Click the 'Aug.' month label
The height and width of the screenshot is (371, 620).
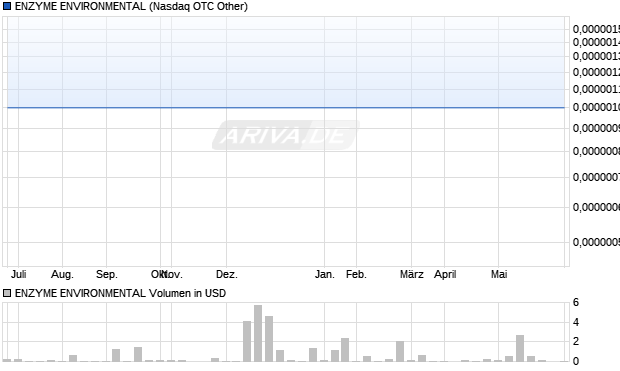pos(62,274)
